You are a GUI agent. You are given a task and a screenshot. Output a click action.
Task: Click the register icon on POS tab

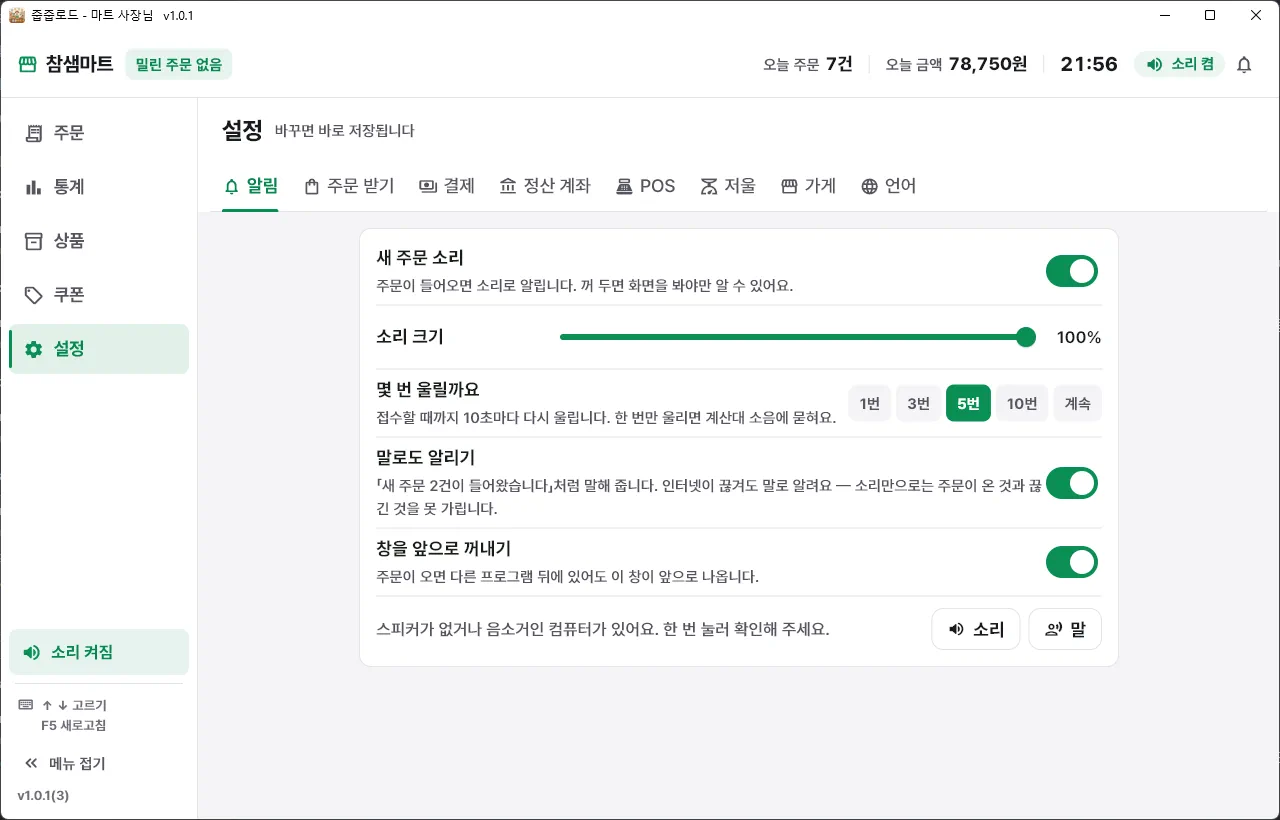pos(624,186)
